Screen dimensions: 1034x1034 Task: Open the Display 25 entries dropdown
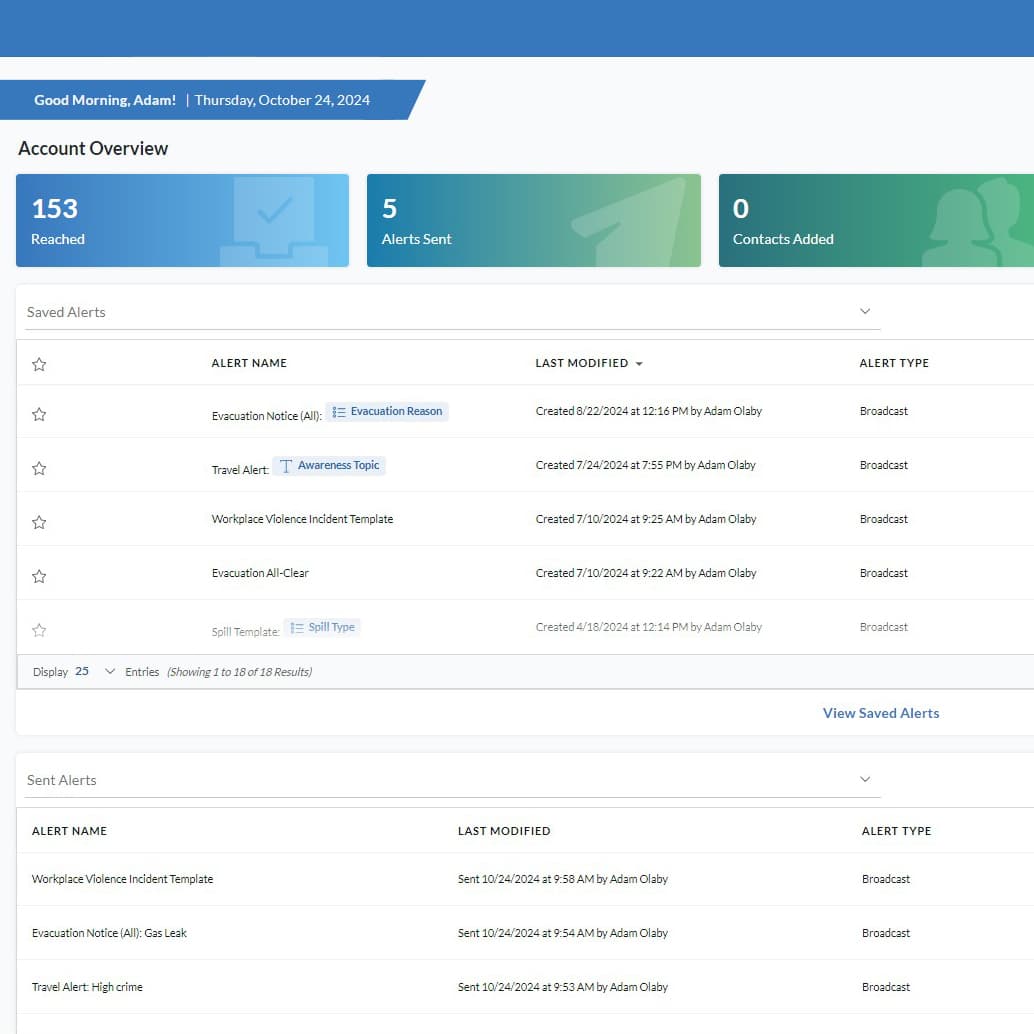click(95, 672)
